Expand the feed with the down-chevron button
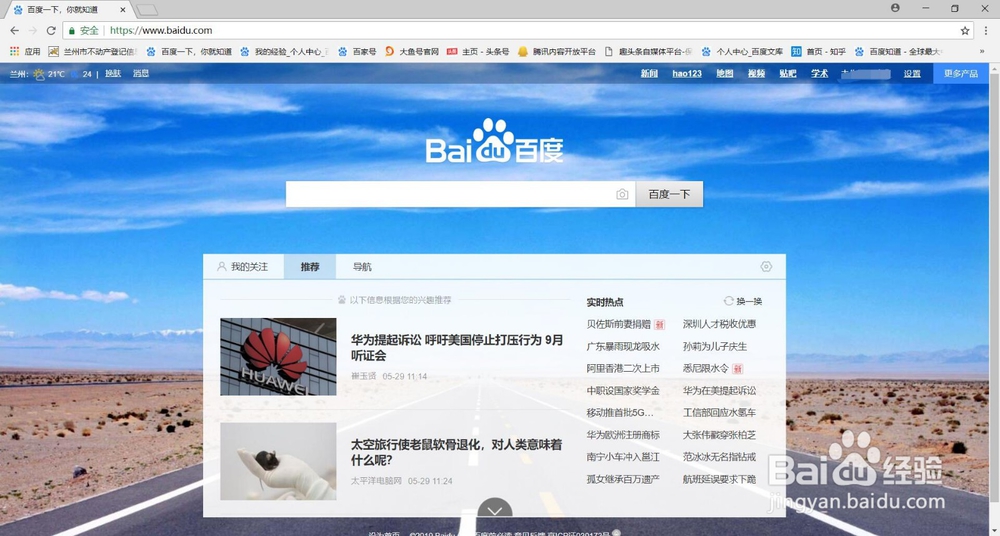 494,509
